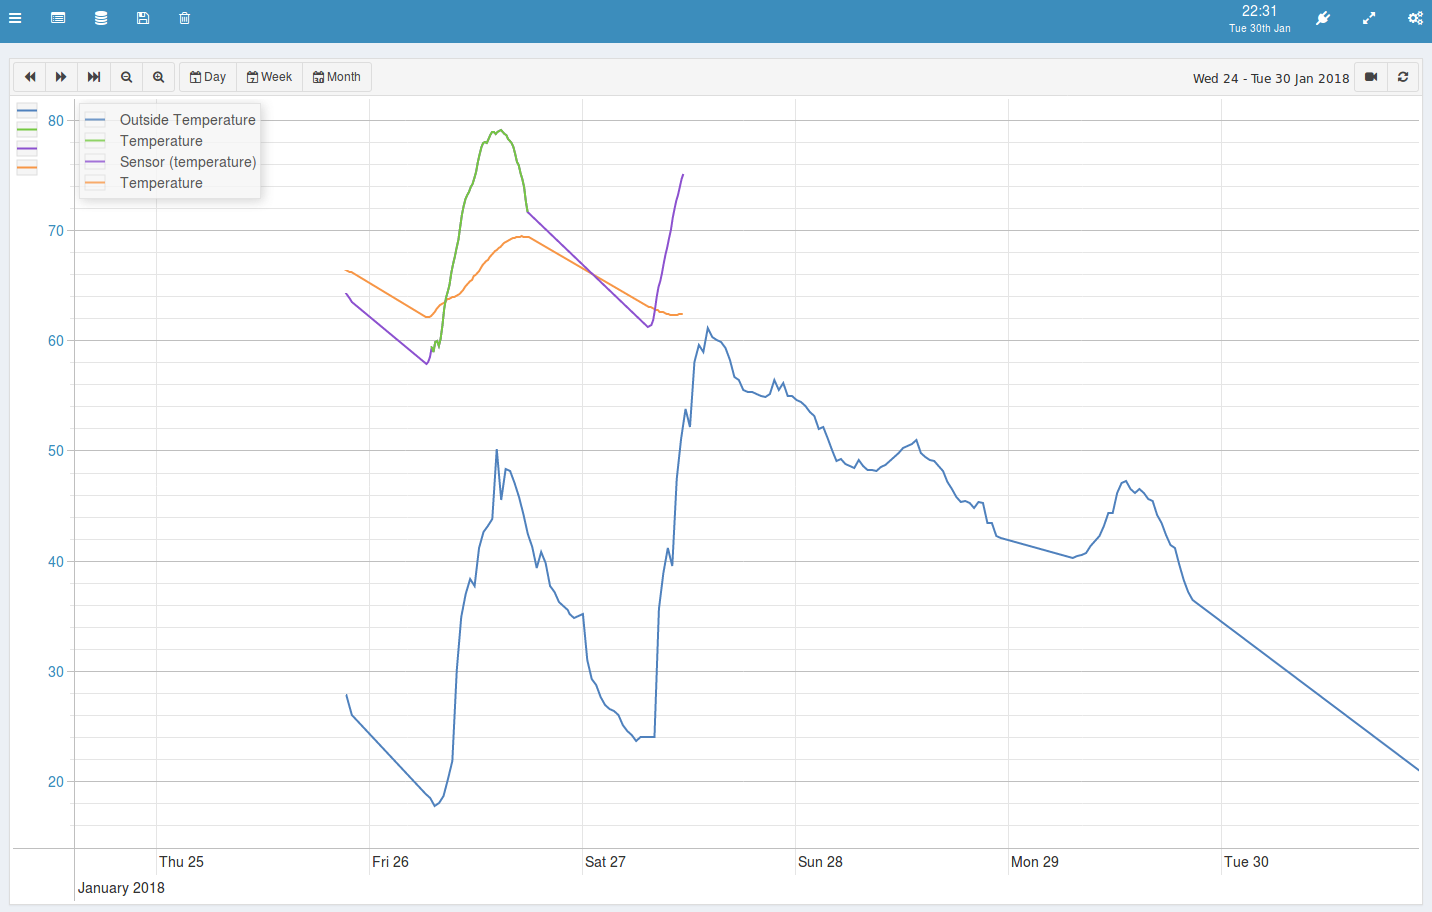Toggle Outside Temperature series in the legend
Screen dimensions: 1432x912
187,120
